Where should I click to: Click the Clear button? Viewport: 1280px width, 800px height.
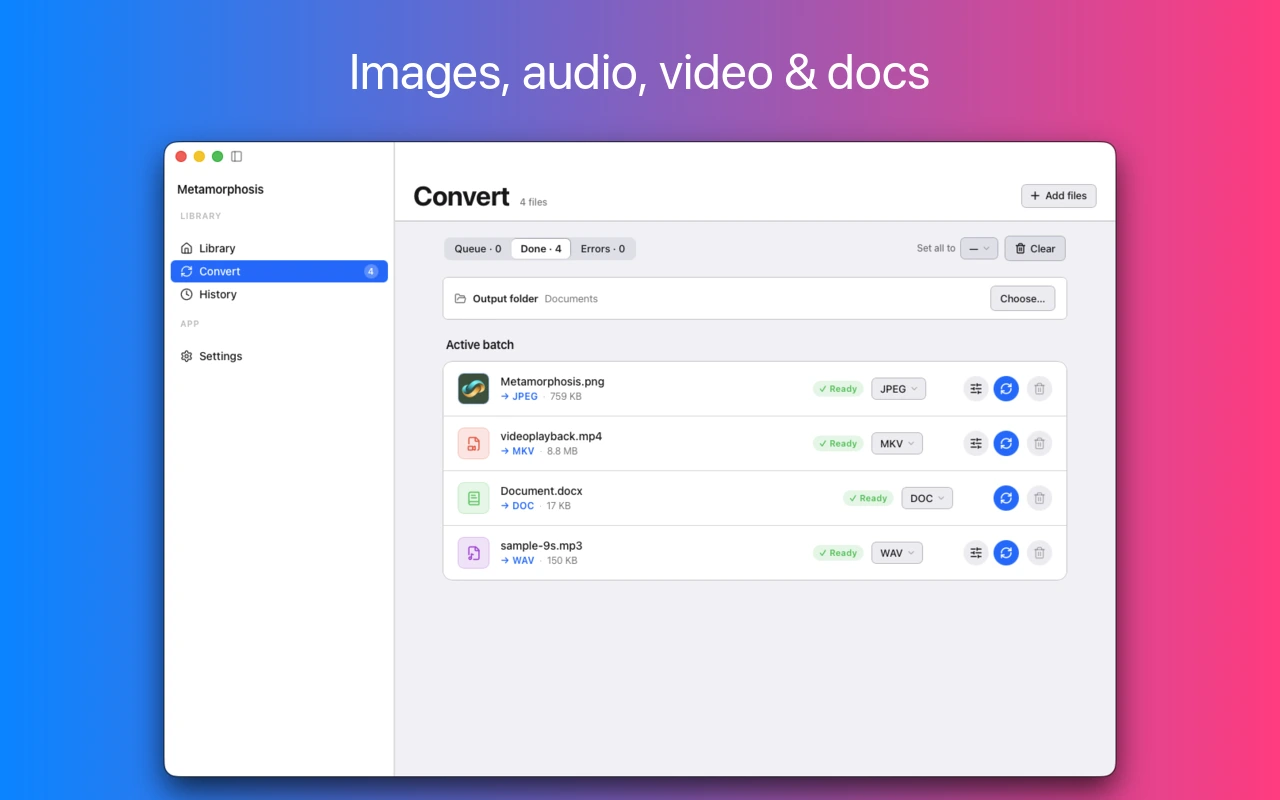[1035, 248]
